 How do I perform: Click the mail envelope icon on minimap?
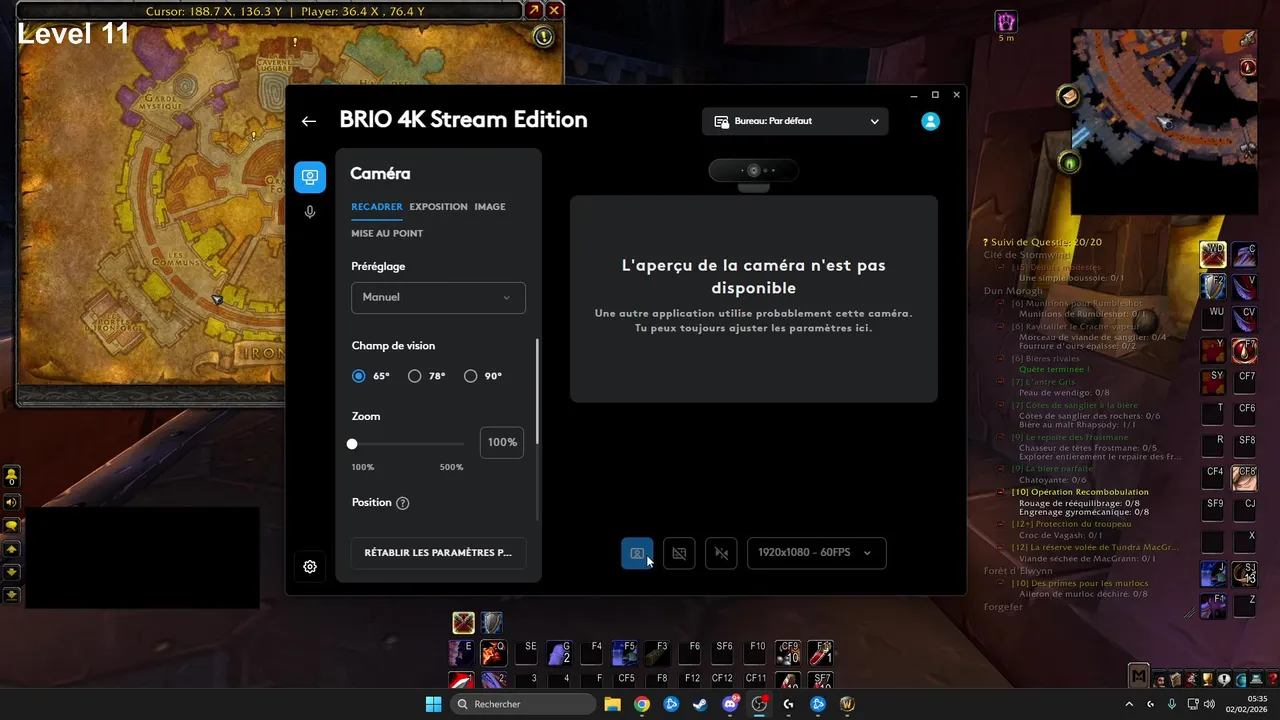[x=1068, y=96]
